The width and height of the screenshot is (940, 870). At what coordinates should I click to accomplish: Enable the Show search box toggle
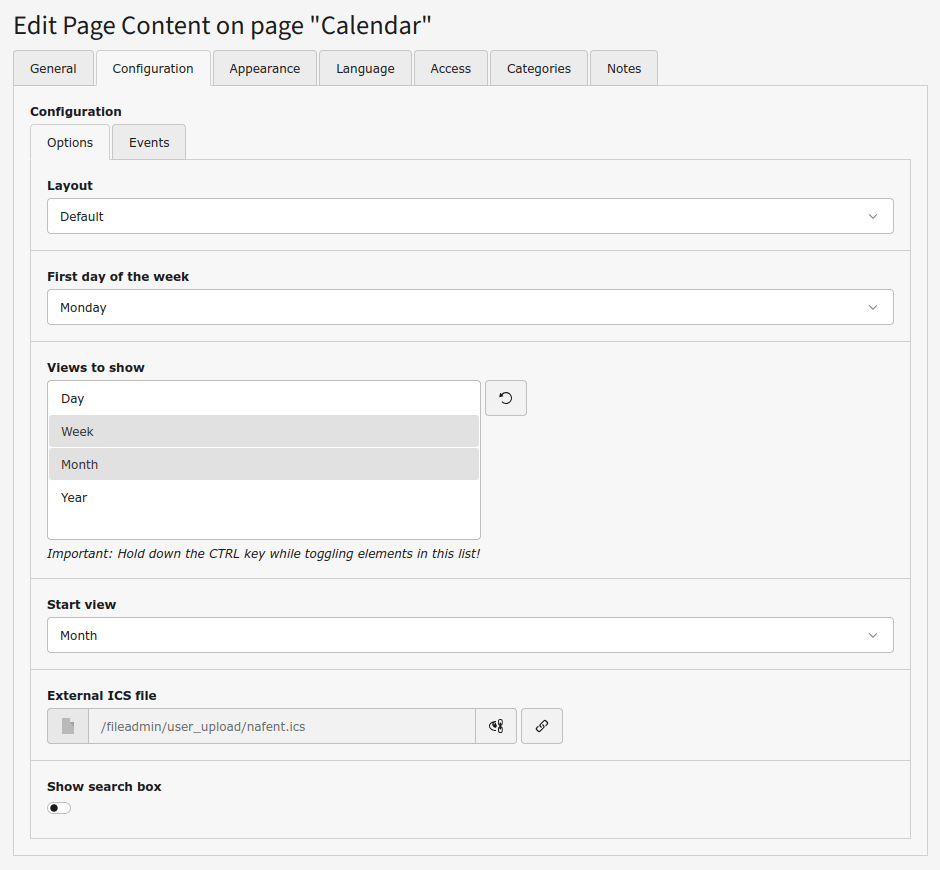pos(59,808)
